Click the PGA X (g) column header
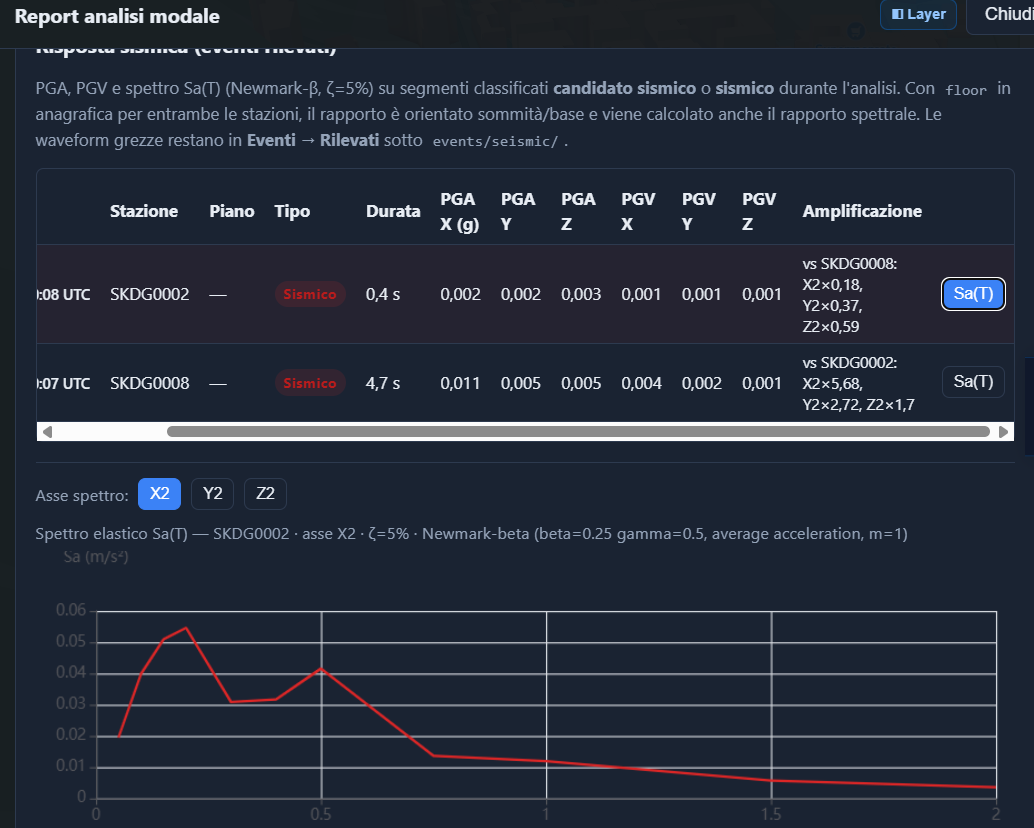1034x828 pixels. tap(459, 212)
